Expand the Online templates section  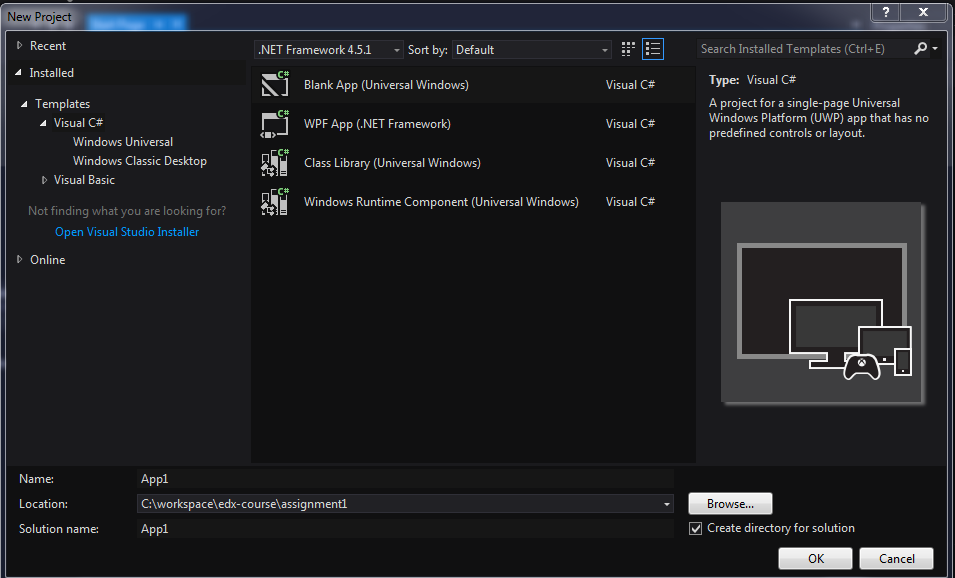18,259
